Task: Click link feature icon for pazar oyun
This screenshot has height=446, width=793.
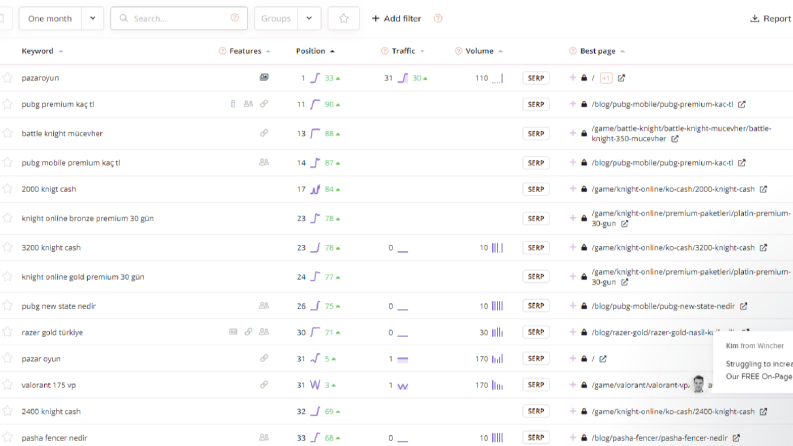Action: pyautogui.click(x=264, y=358)
